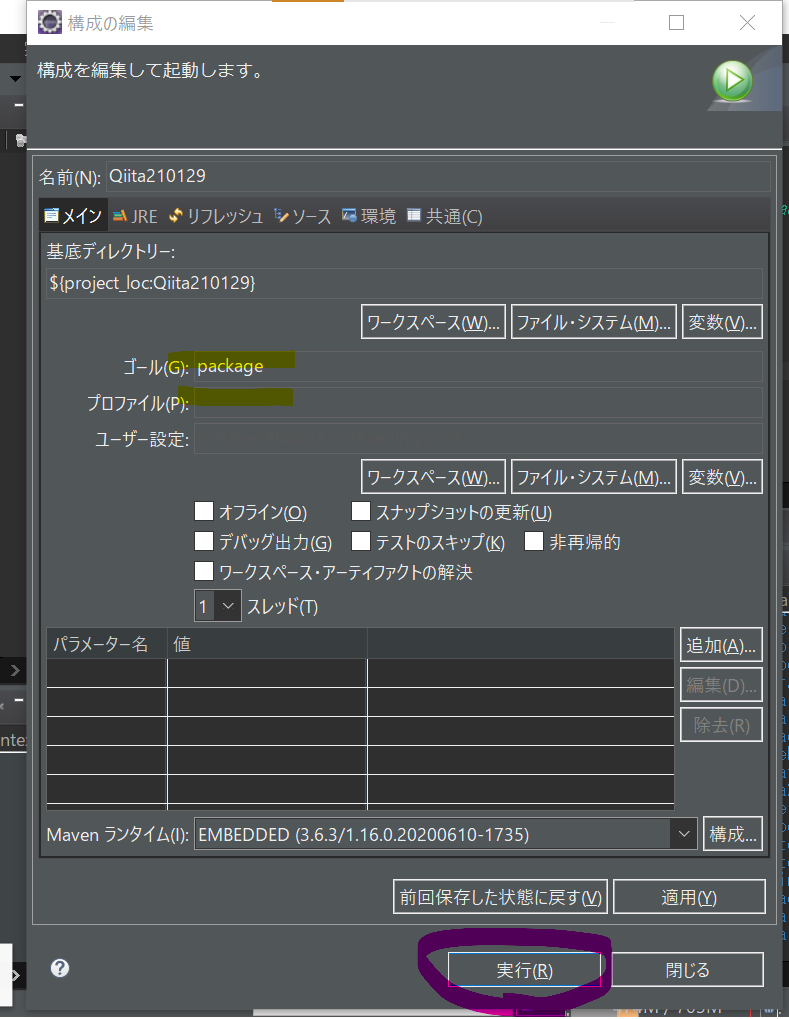Click ワークスペース(W)... under user settings
Screen dimensions: 789x1019
coord(433,478)
